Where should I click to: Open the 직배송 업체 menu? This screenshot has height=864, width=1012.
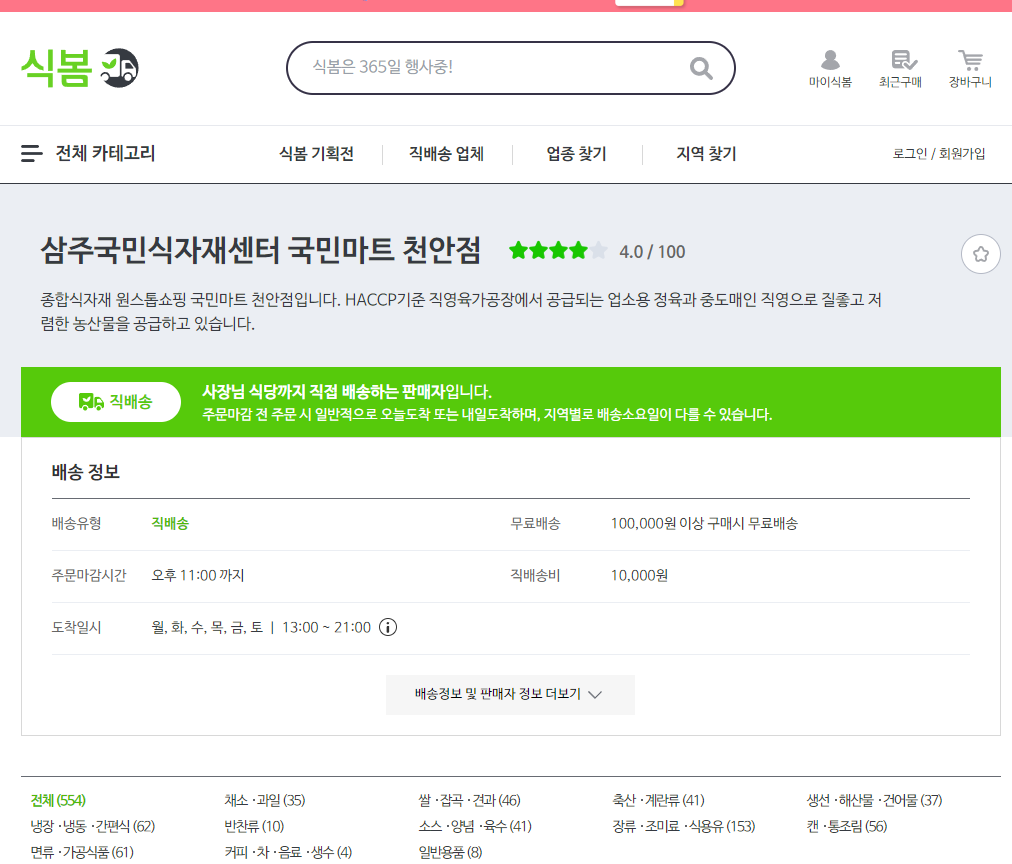pos(447,154)
